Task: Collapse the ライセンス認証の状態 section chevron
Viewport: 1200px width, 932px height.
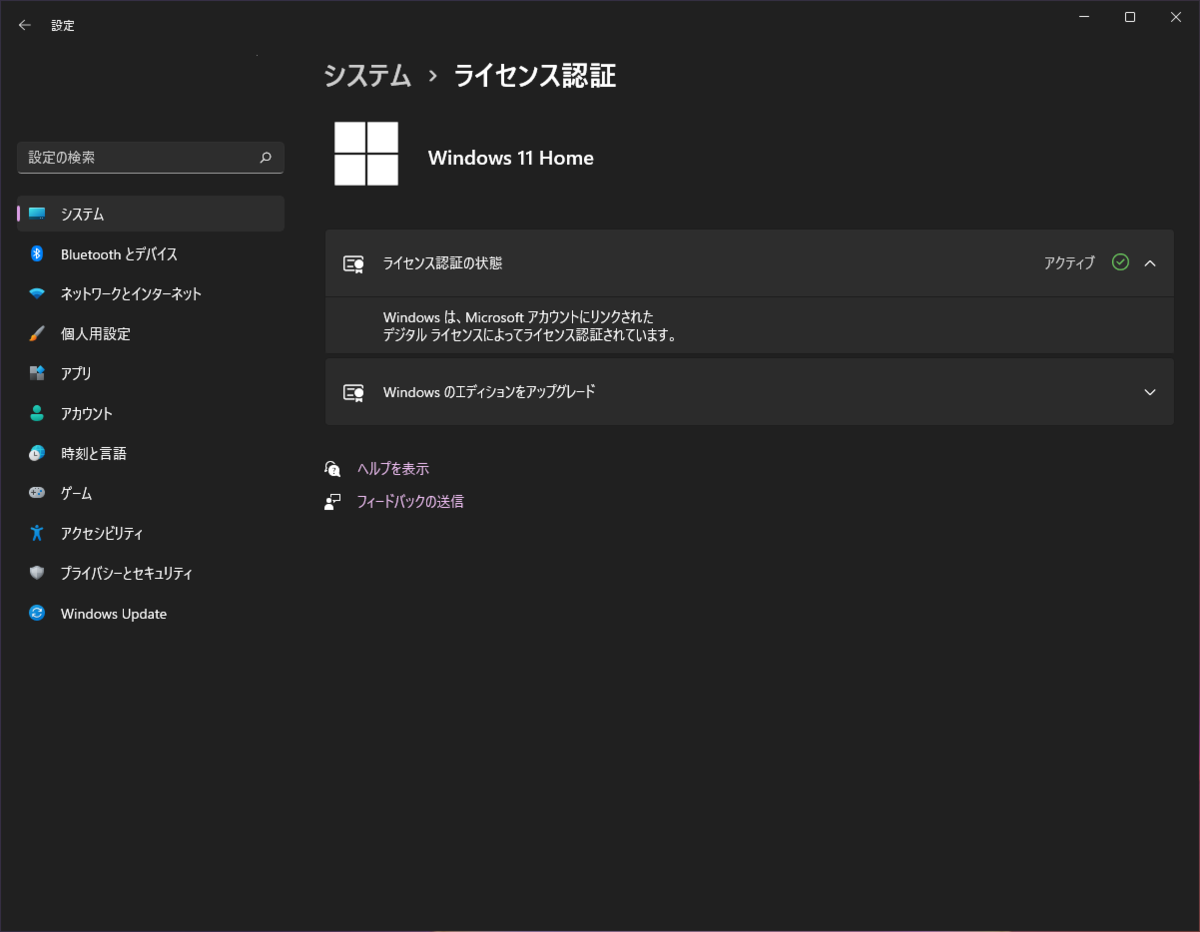Action: 1150,263
